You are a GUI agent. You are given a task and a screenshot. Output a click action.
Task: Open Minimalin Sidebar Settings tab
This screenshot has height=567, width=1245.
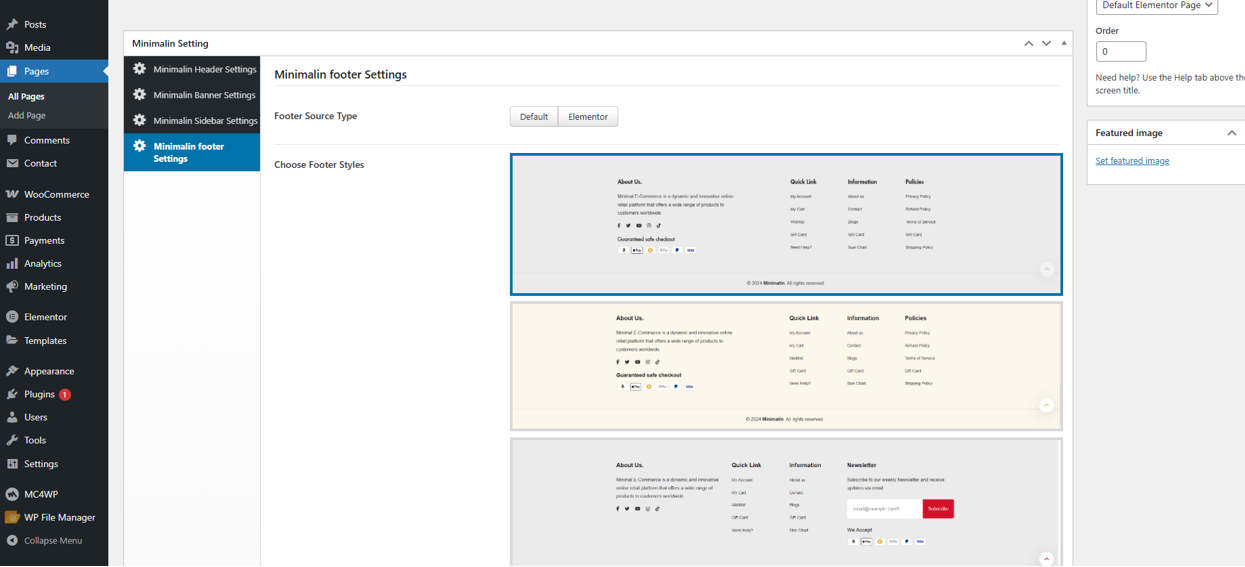(192, 120)
